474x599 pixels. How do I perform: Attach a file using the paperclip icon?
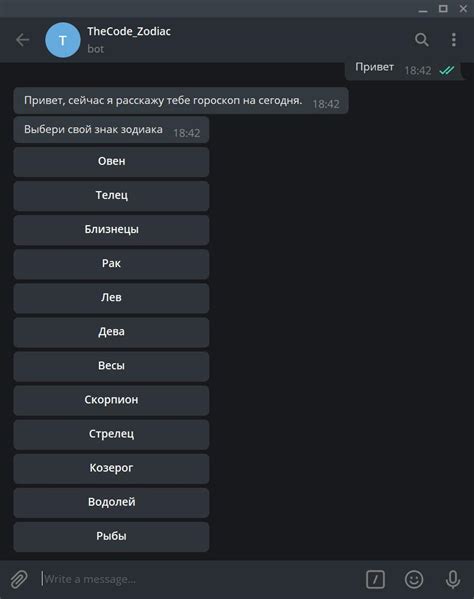18,579
